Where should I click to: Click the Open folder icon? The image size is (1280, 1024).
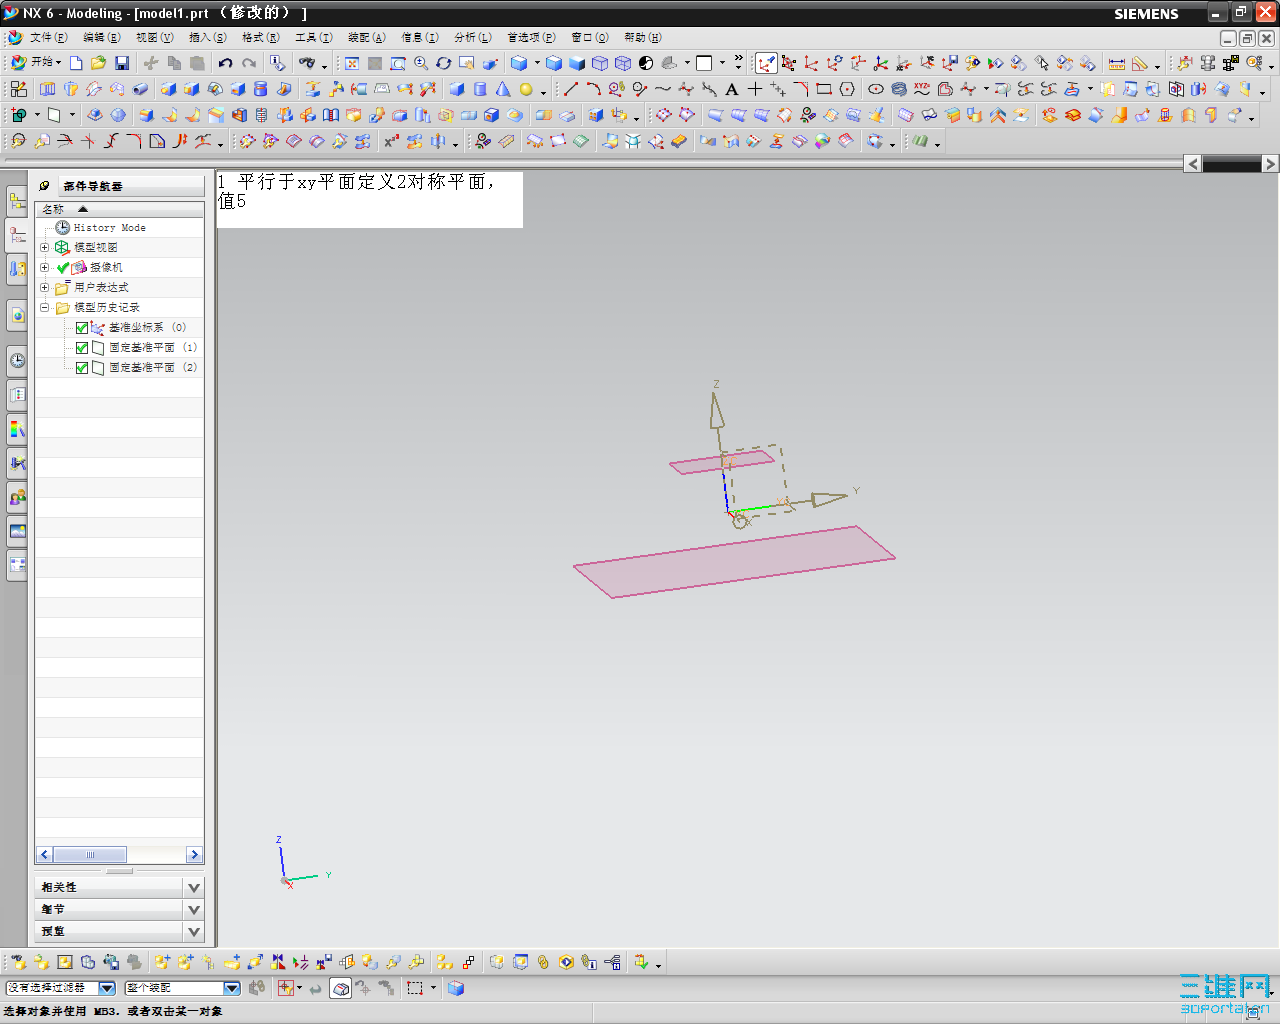98,63
